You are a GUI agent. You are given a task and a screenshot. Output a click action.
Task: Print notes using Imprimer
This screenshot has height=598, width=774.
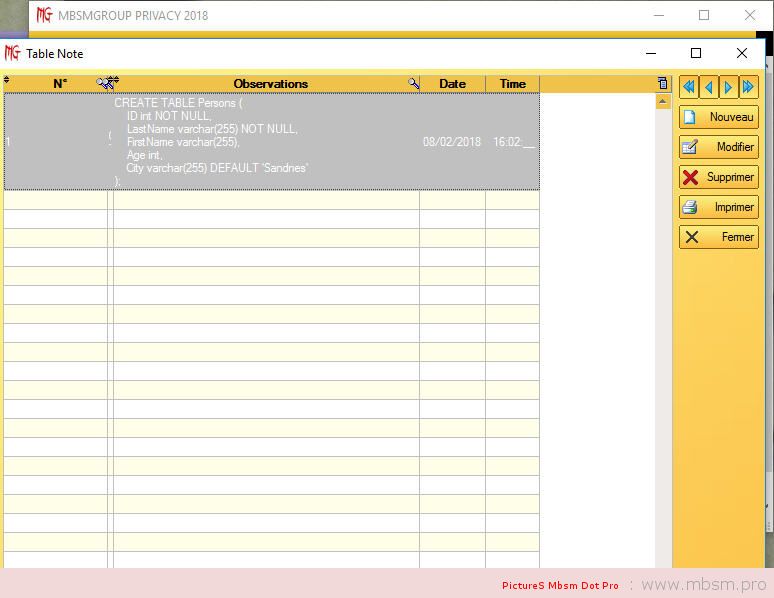[718, 207]
